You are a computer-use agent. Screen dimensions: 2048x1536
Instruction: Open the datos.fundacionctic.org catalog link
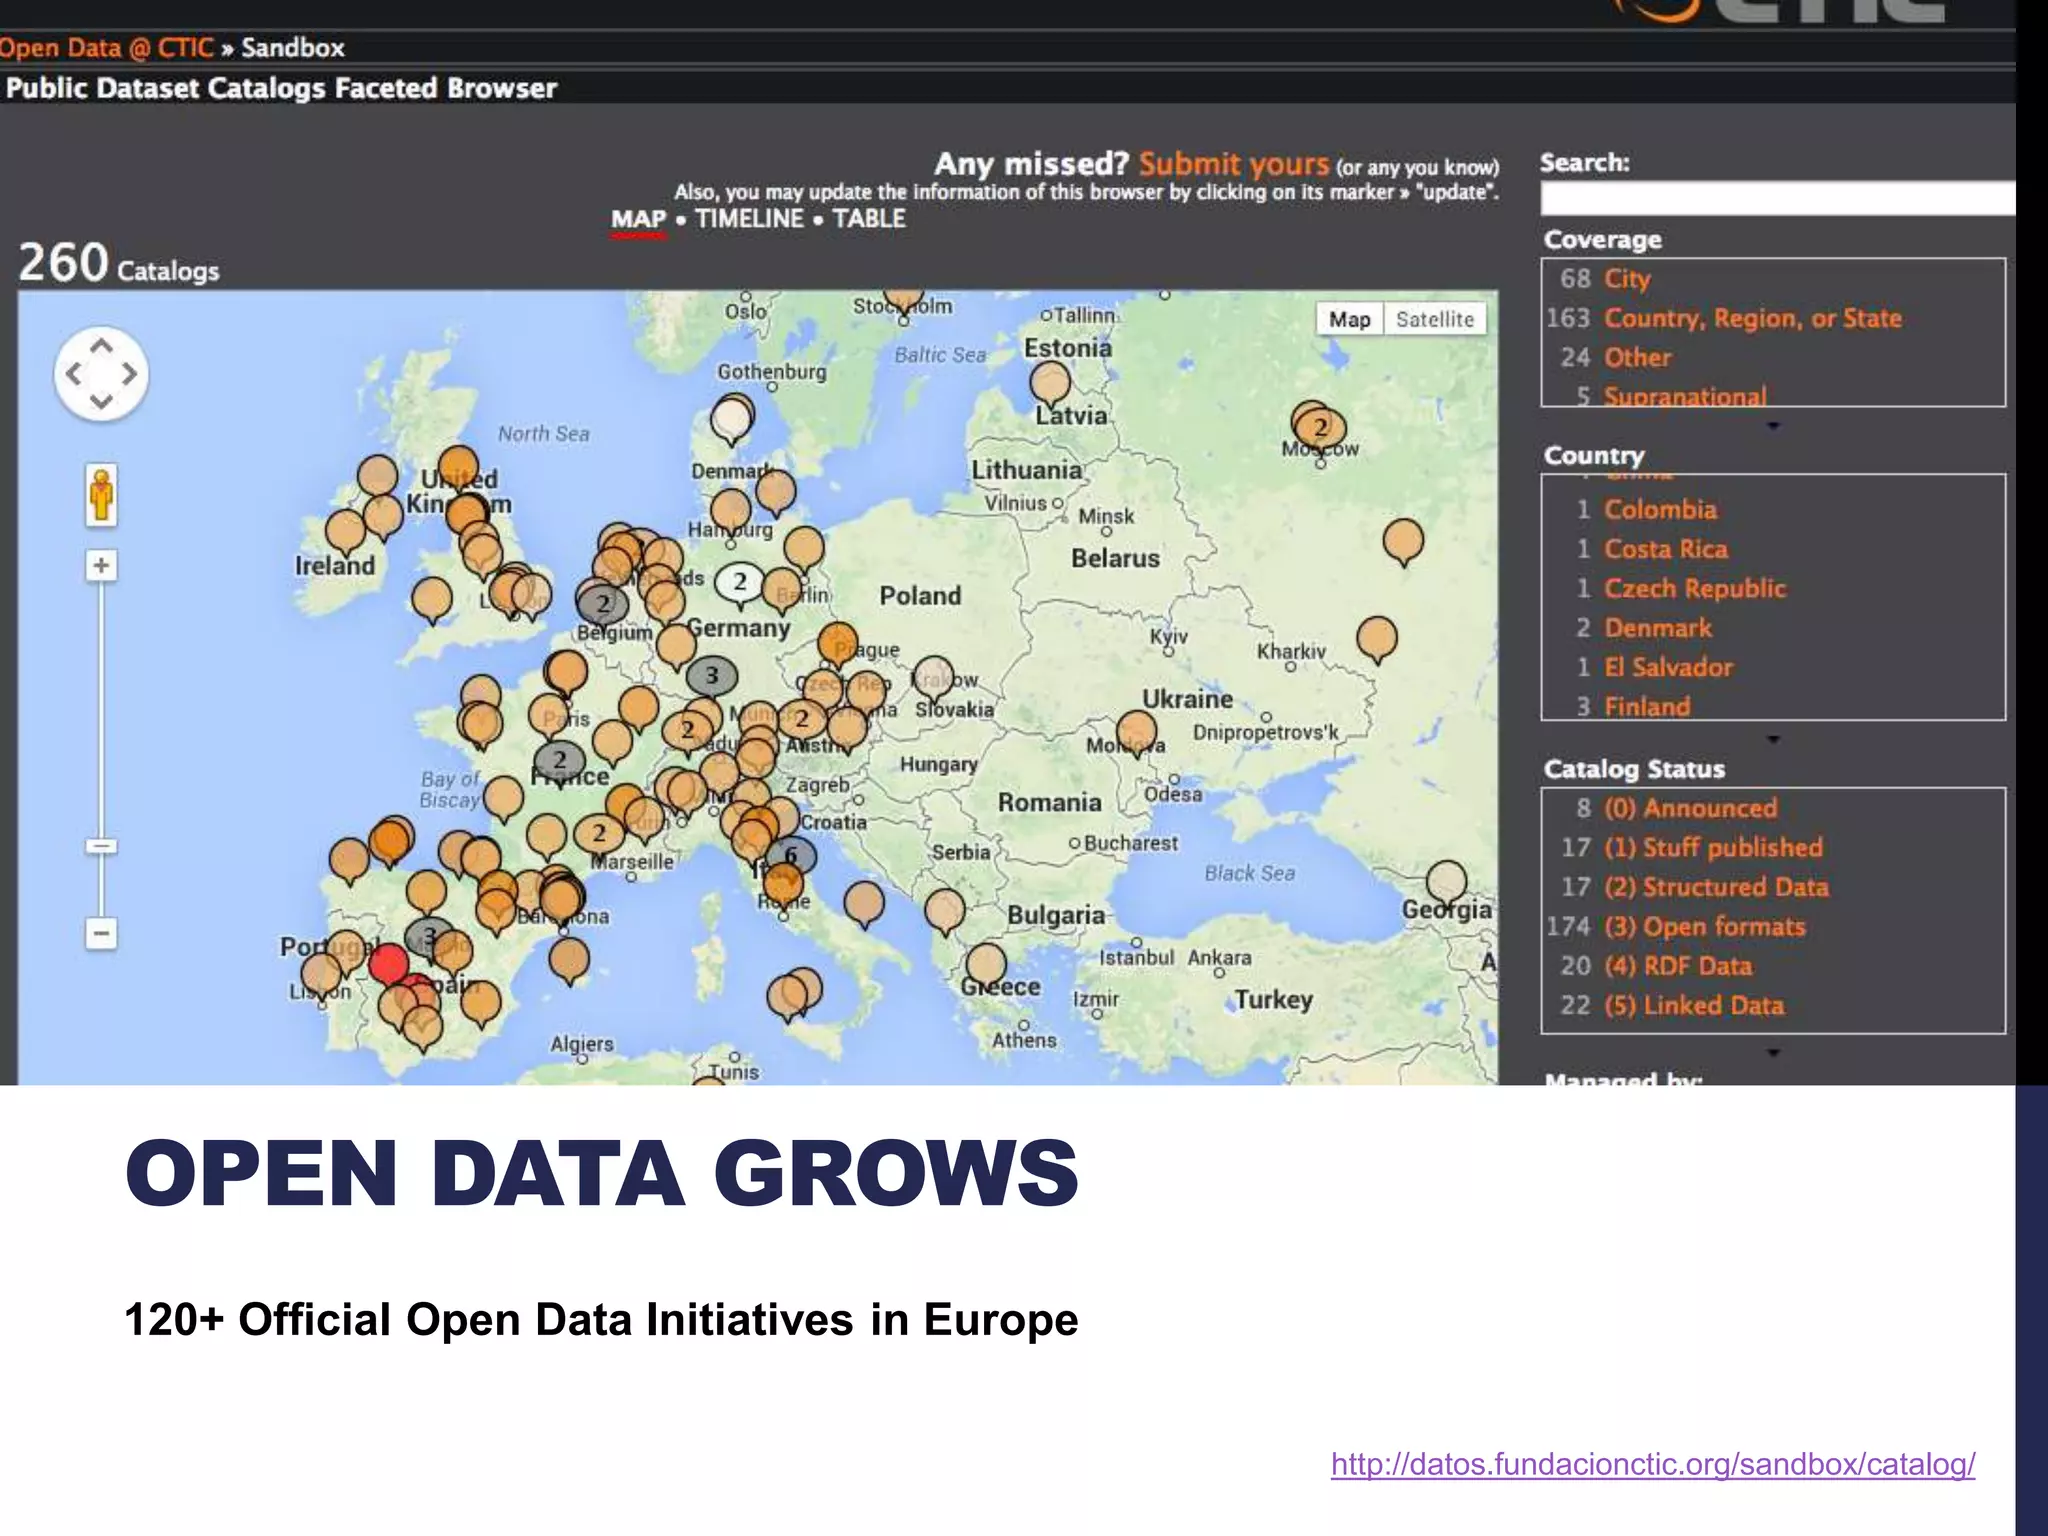point(1652,1464)
